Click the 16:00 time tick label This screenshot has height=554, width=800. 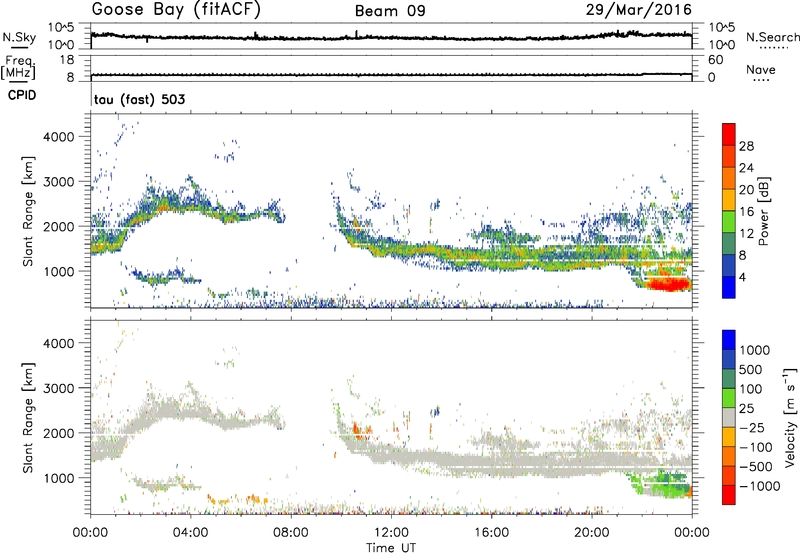click(x=491, y=533)
